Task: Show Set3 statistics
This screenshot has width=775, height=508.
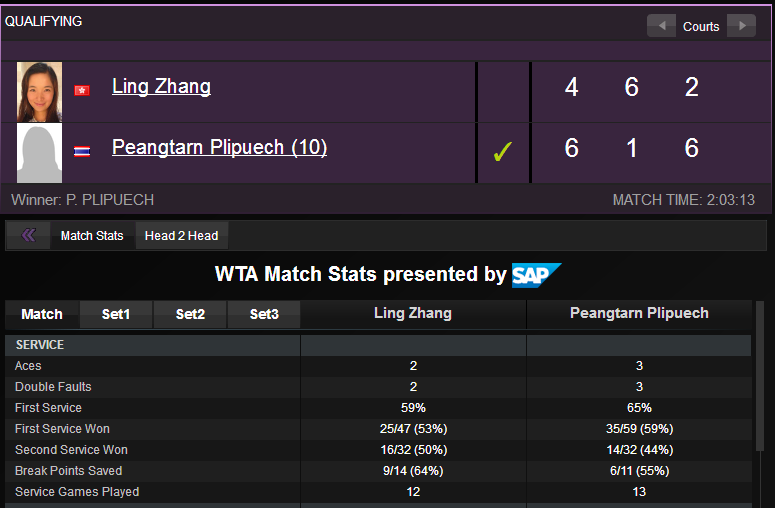Action: pyautogui.click(x=264, y=314)
